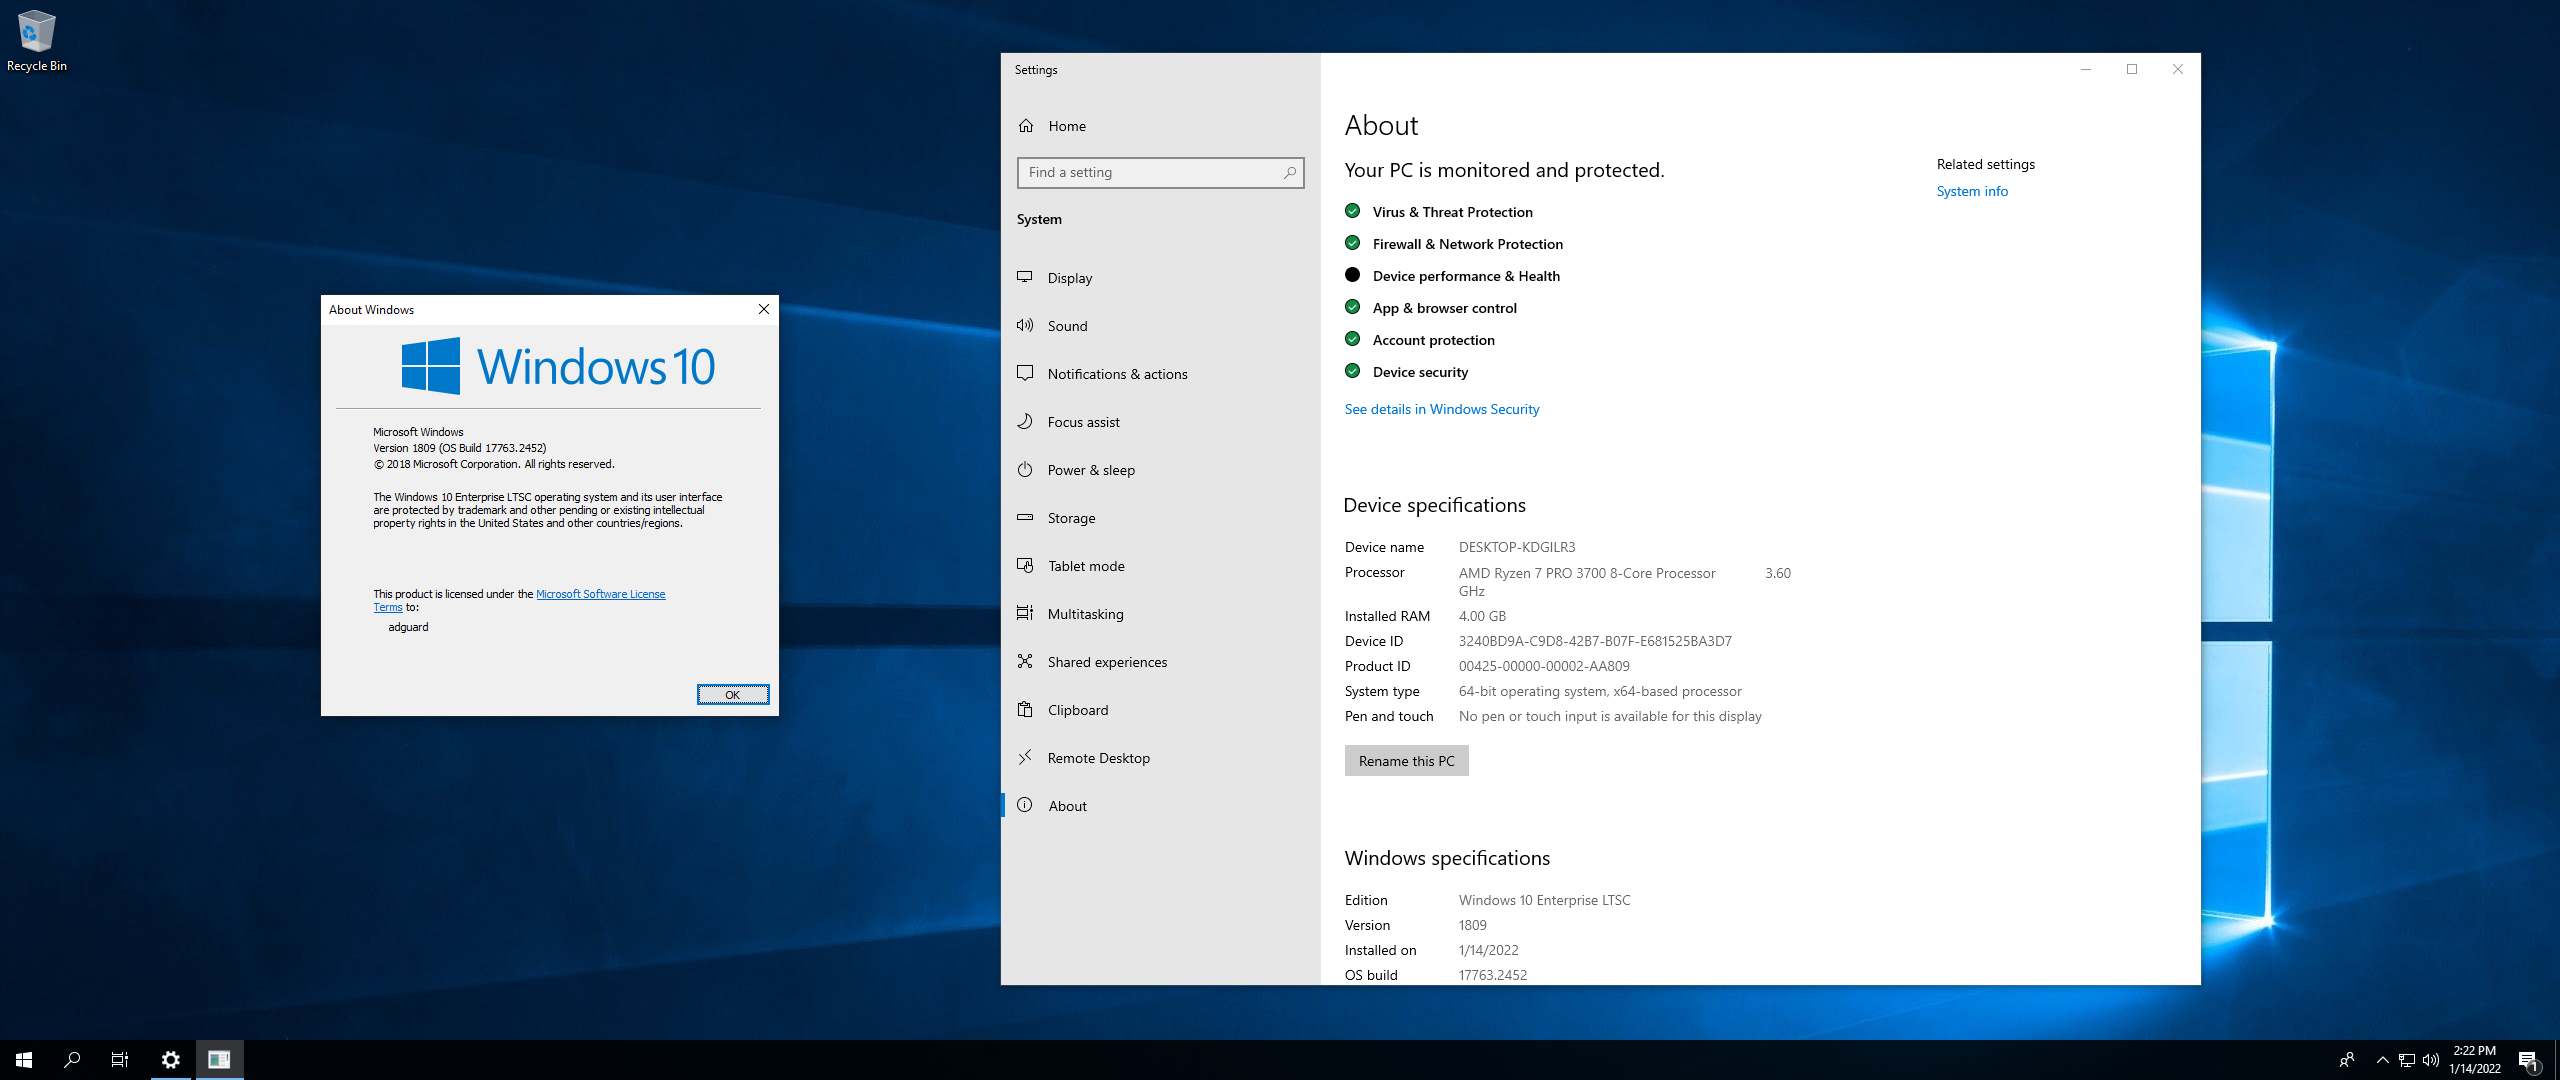Open Task View on the taskbar
The image size is (2560, 1080).
click(x=120, y=1060)
